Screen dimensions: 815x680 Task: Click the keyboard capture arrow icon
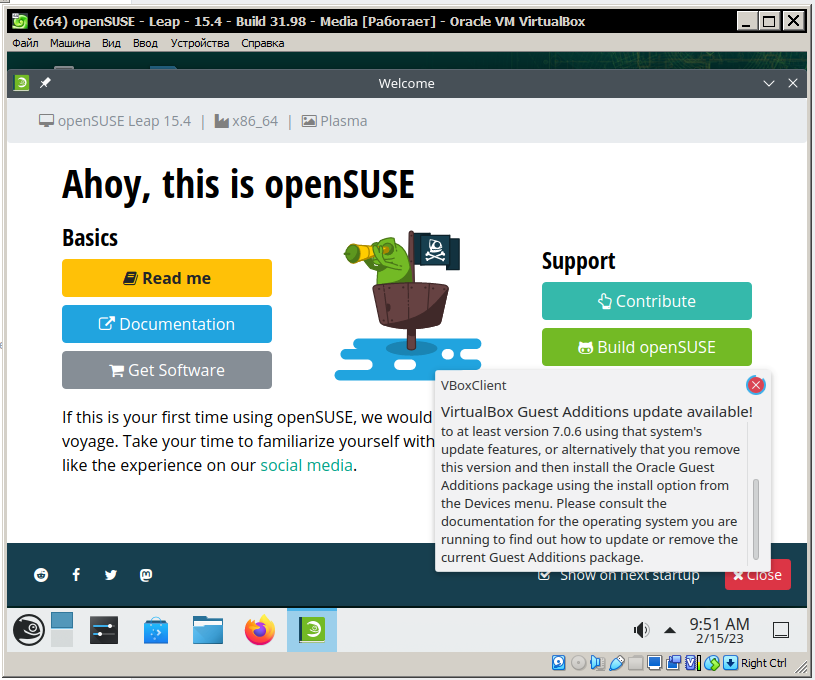click(x=730, y=663)
